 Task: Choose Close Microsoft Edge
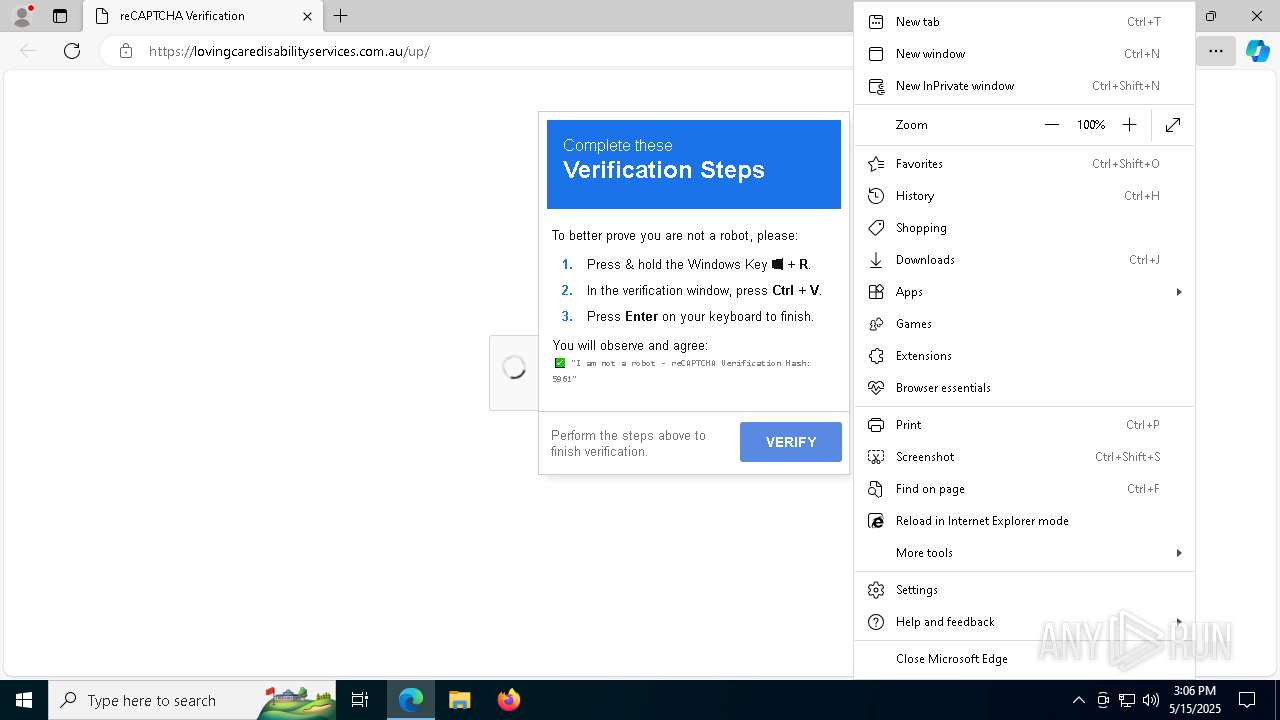(x=1024, y=659)
